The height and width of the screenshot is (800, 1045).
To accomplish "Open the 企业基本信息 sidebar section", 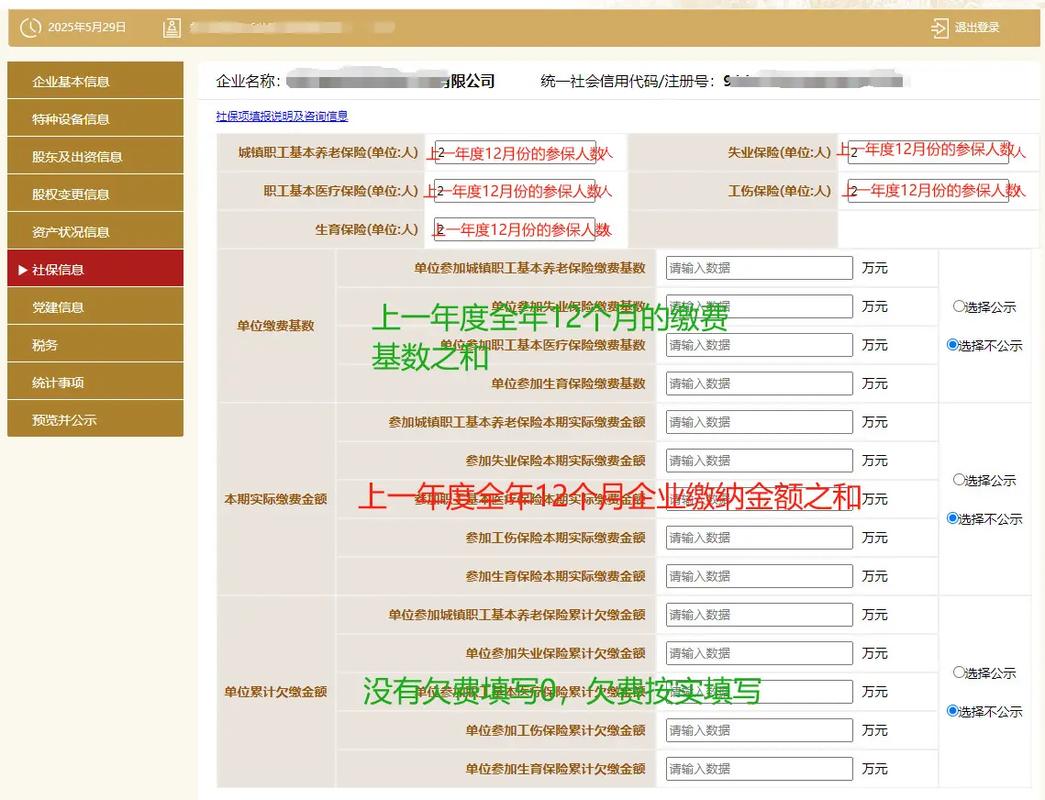I will click(95, 80).
